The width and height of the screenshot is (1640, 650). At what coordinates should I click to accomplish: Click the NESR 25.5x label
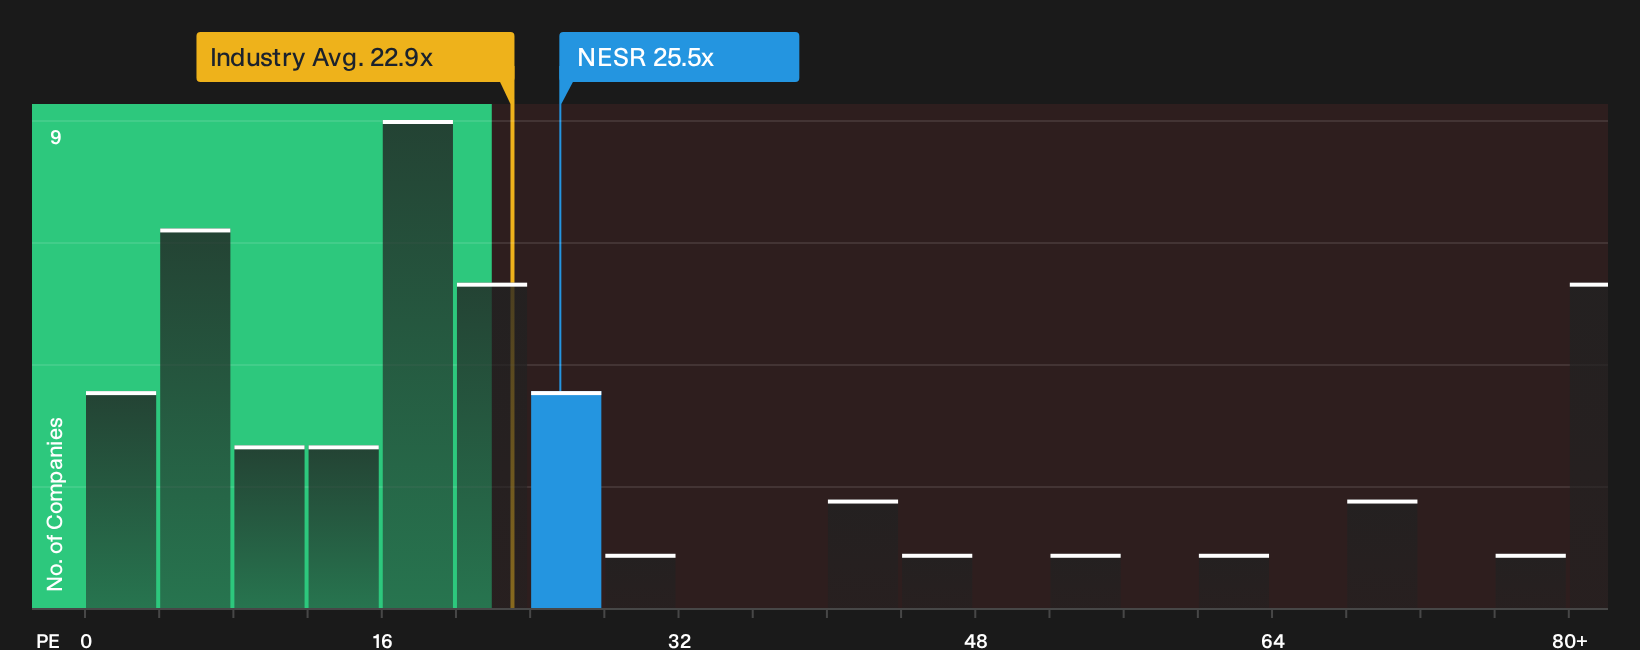tap(679, 57)
